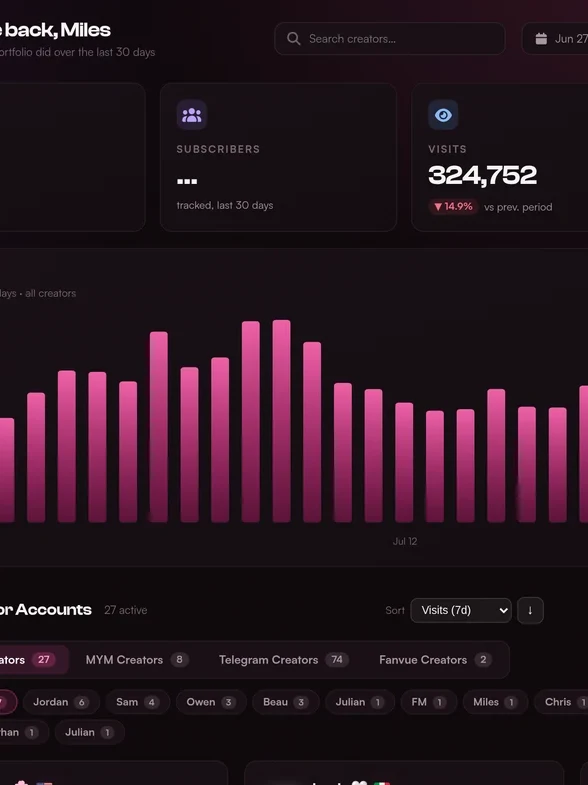The image size is (588, 785).
Task: Select the FM filter chip
Action: [429, 702]
